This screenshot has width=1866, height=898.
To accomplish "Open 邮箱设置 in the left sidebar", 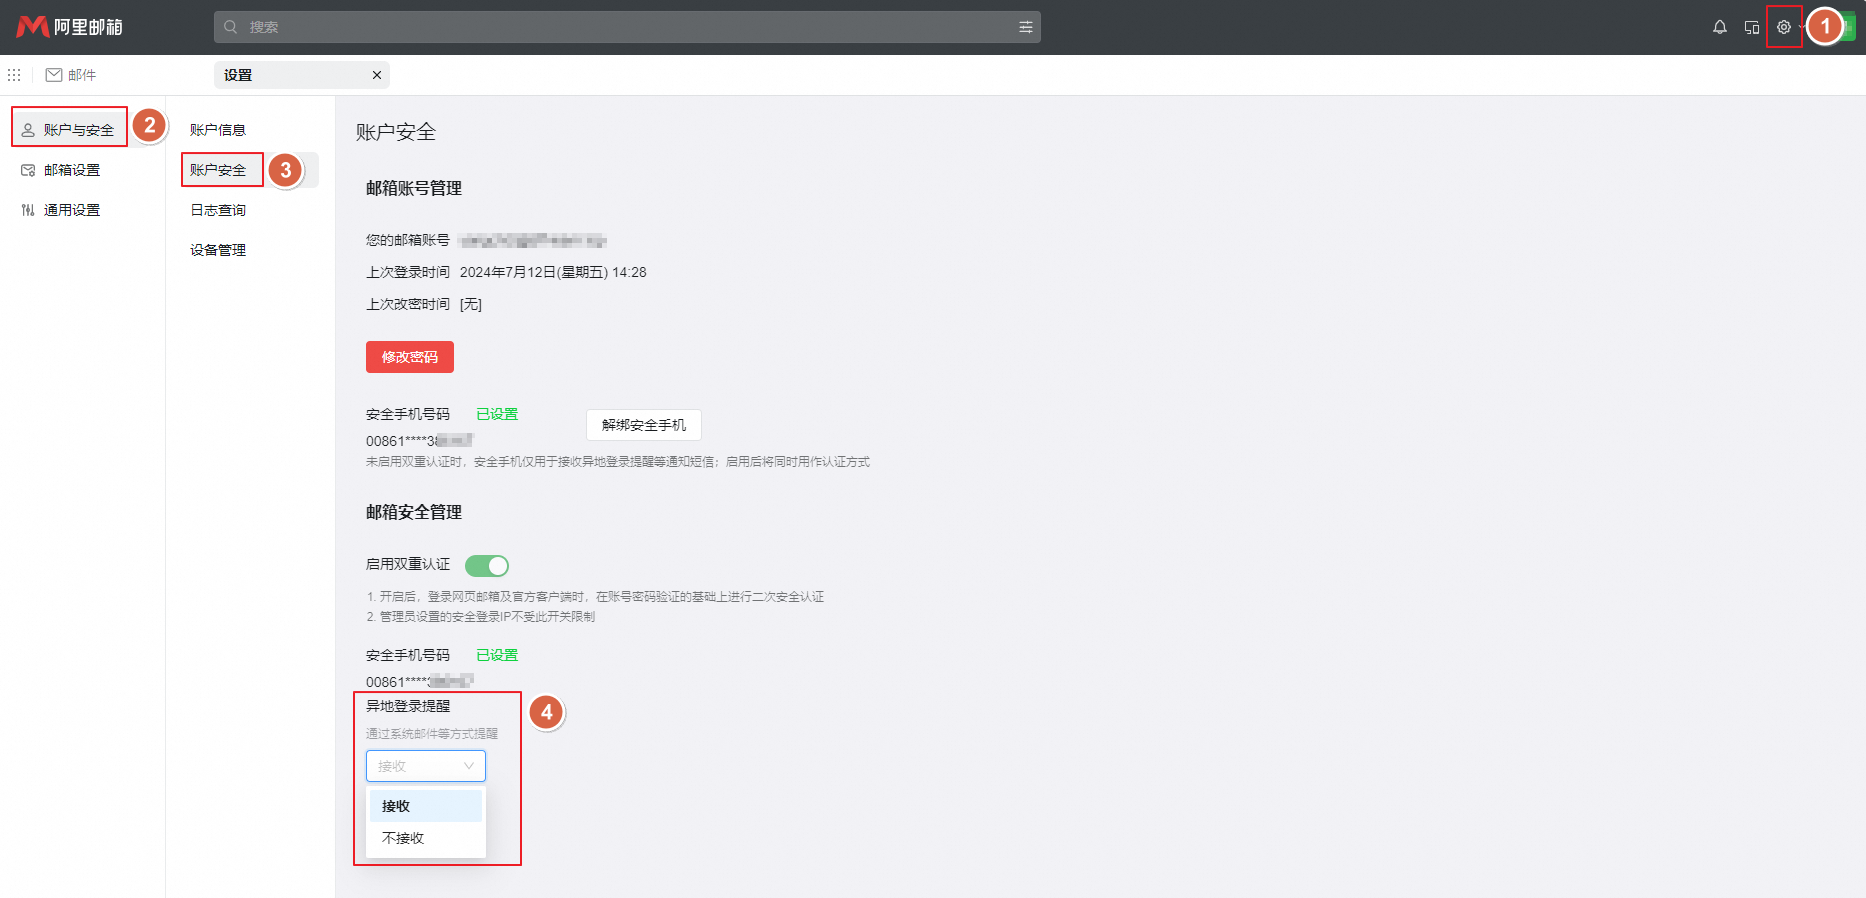I will (x=71, y=170).
